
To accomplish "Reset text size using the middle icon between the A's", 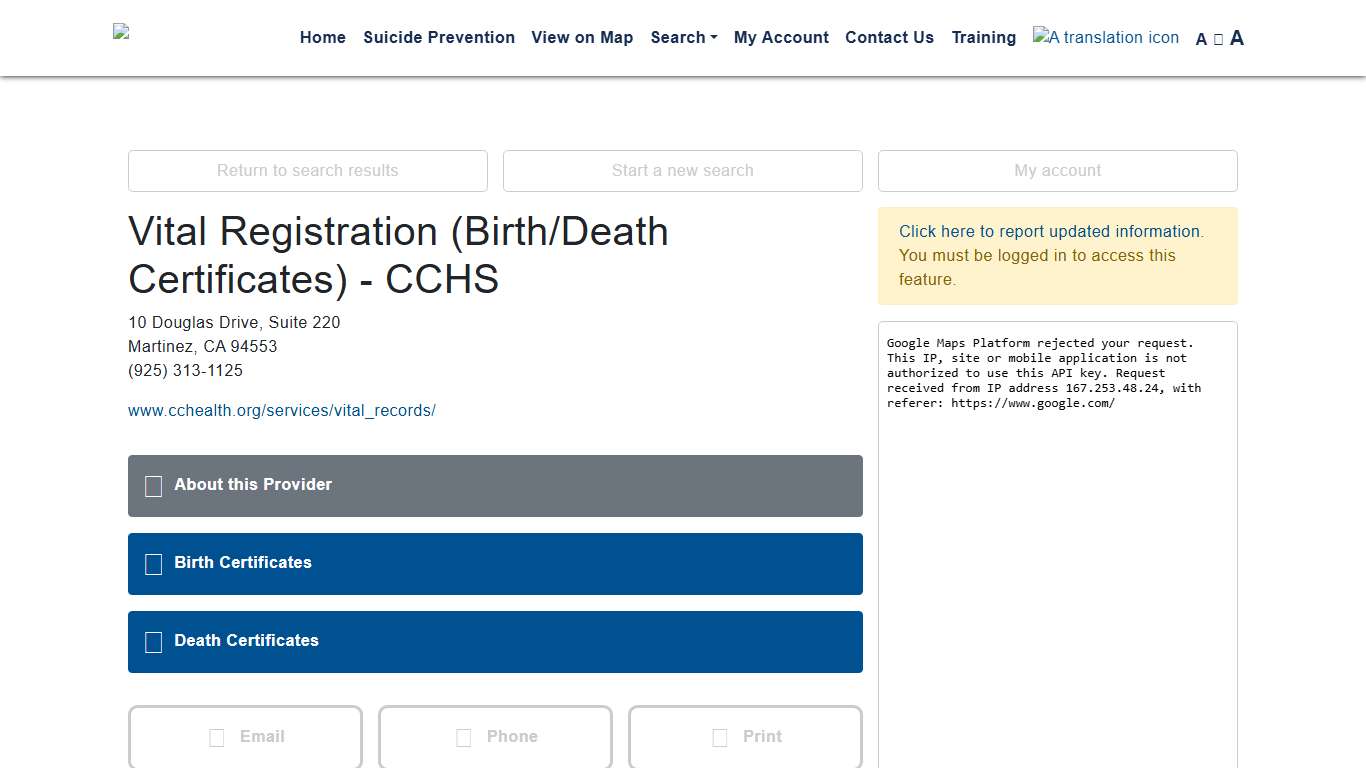I will tap(1218, 39).
